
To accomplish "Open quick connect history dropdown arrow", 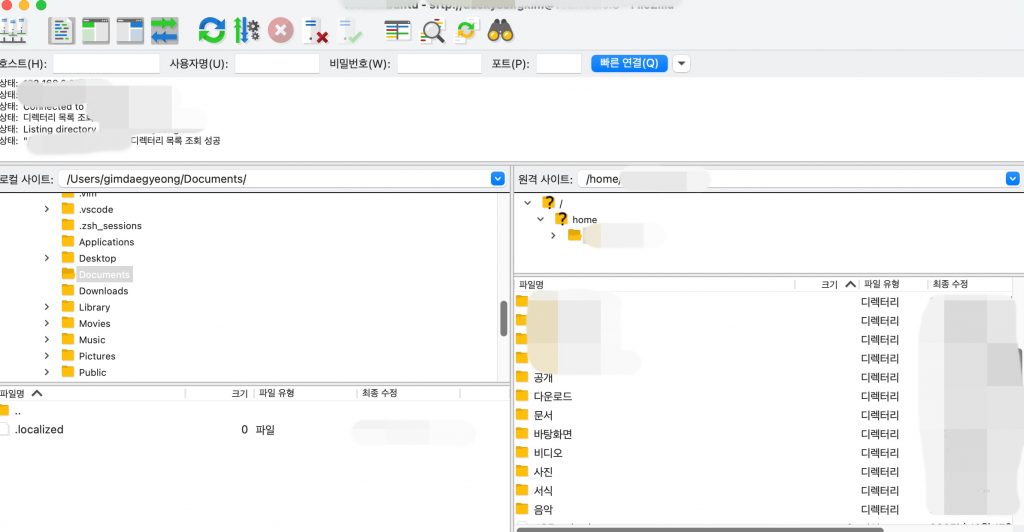I will [681, 63].
